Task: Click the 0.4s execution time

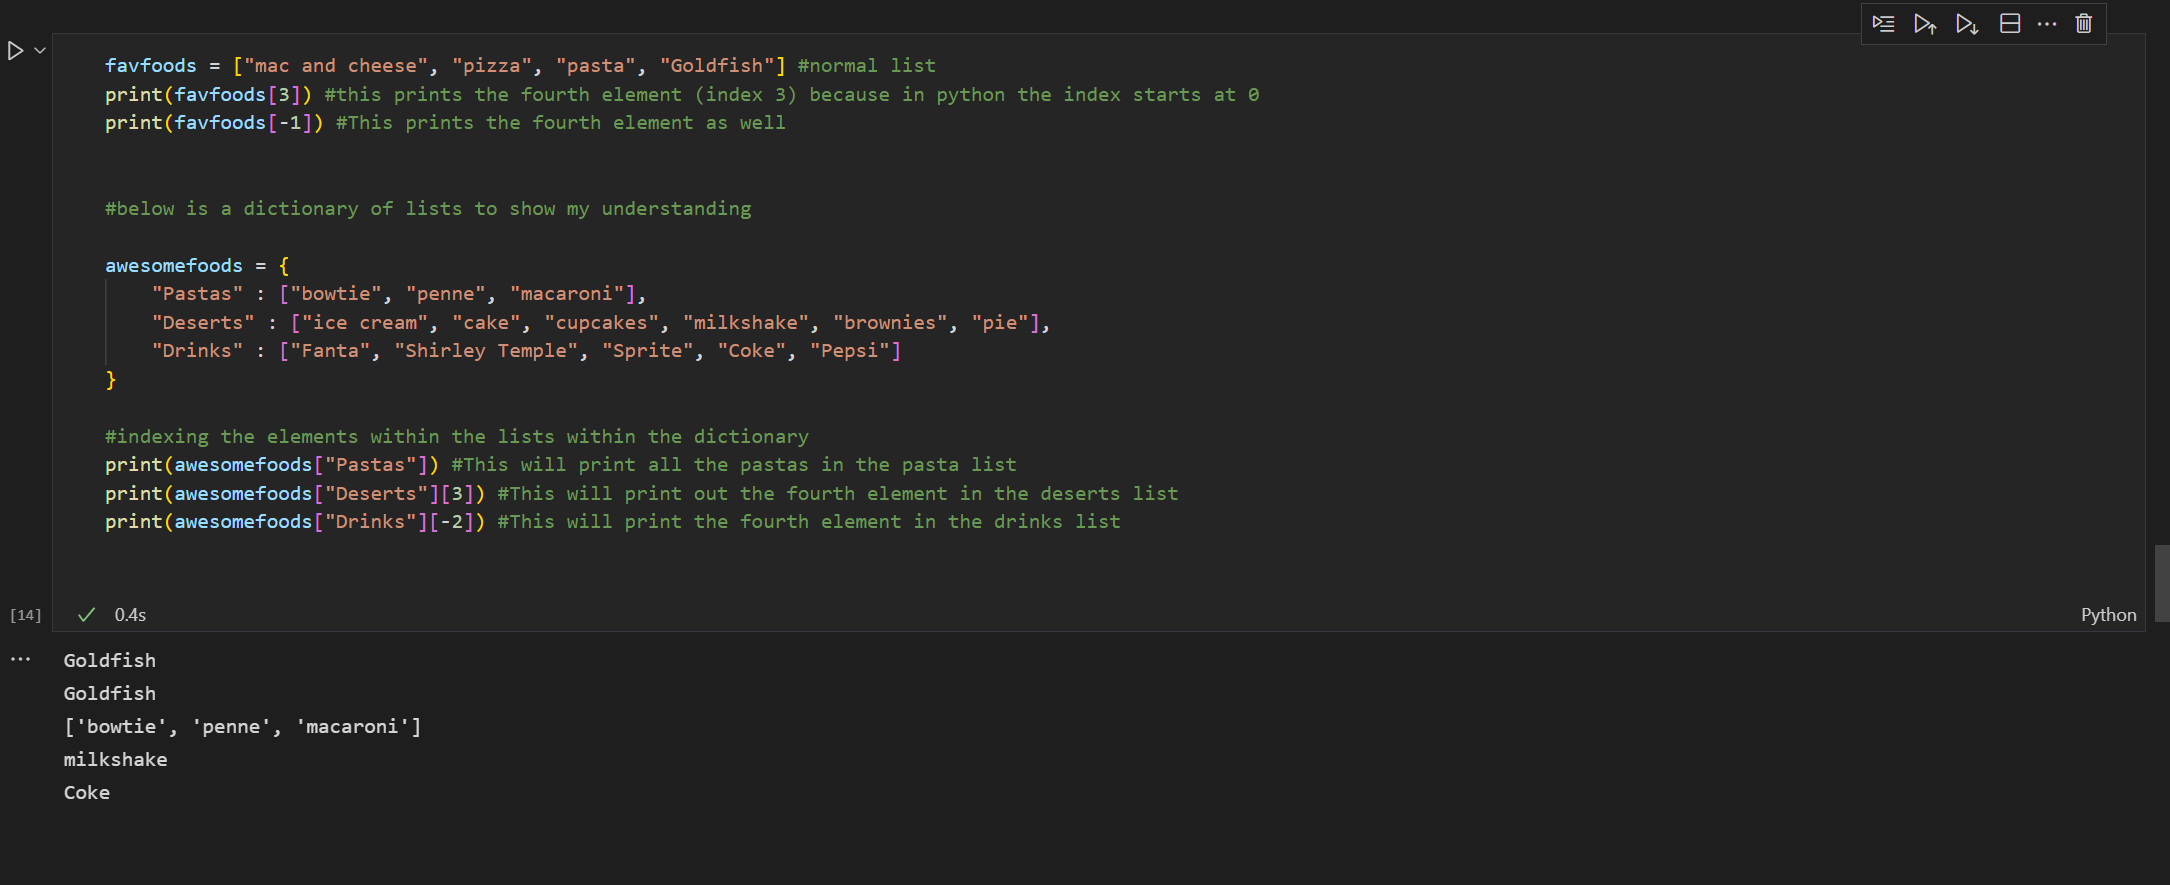Action: (130, 615)
